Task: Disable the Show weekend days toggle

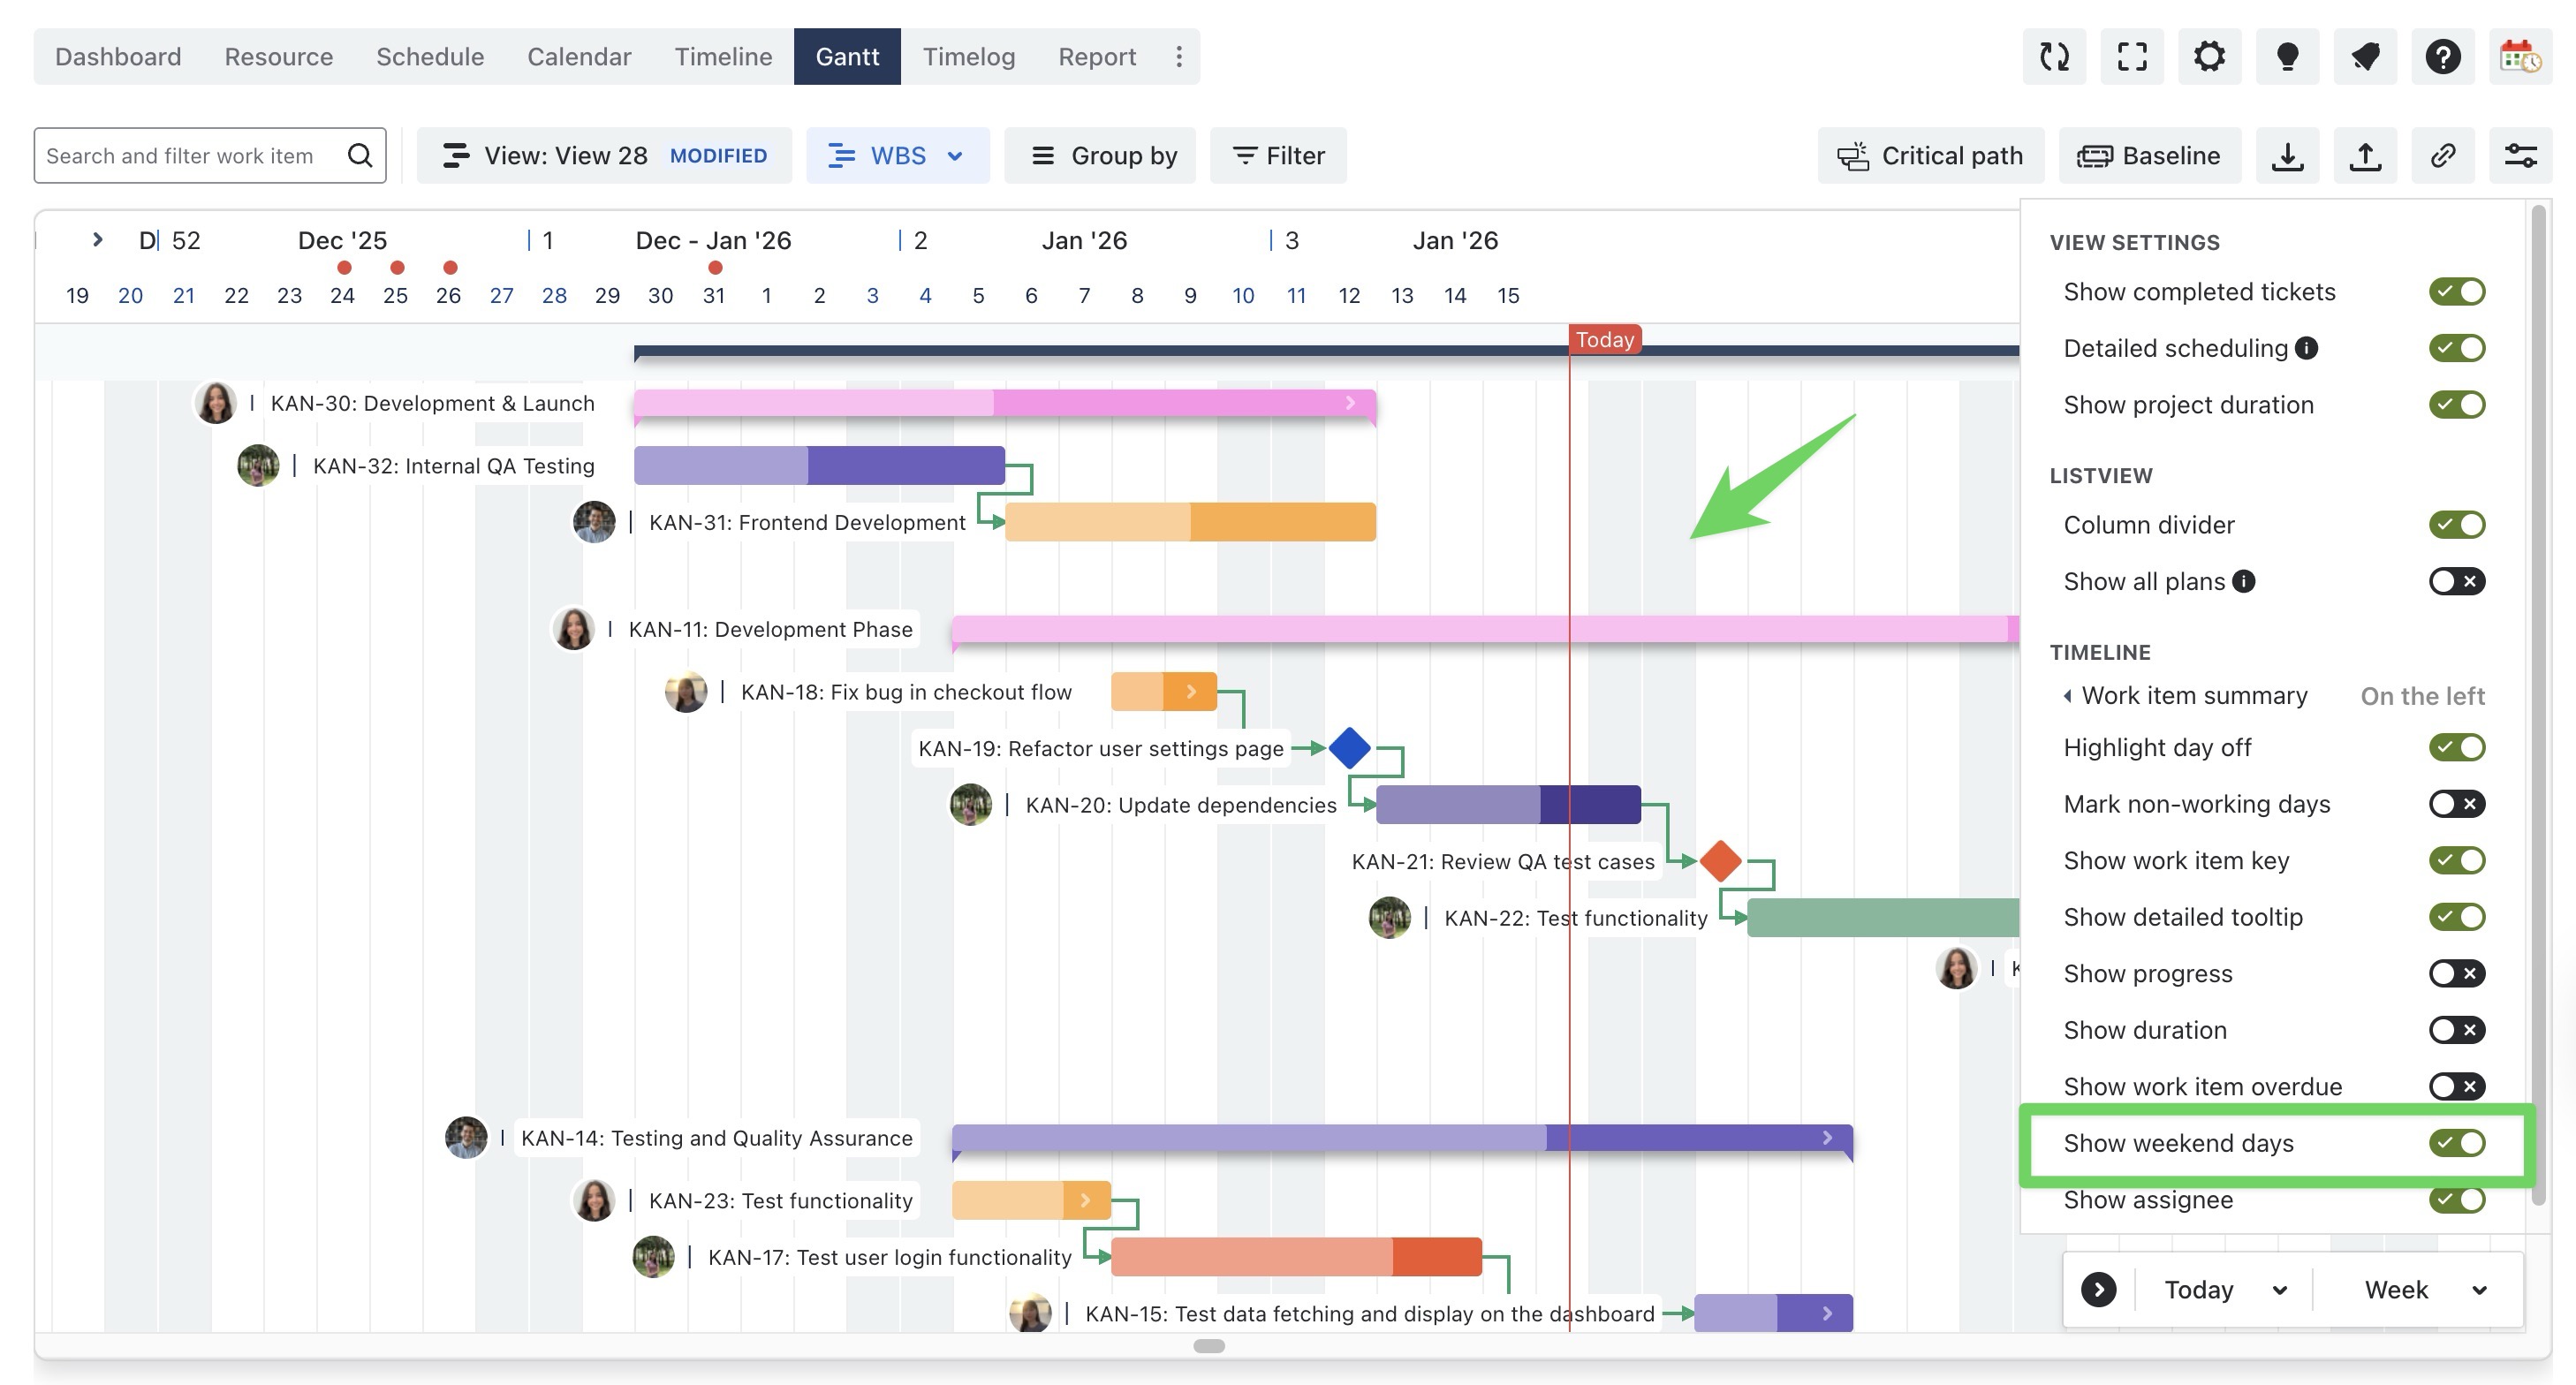Action: (2456, 1143)
